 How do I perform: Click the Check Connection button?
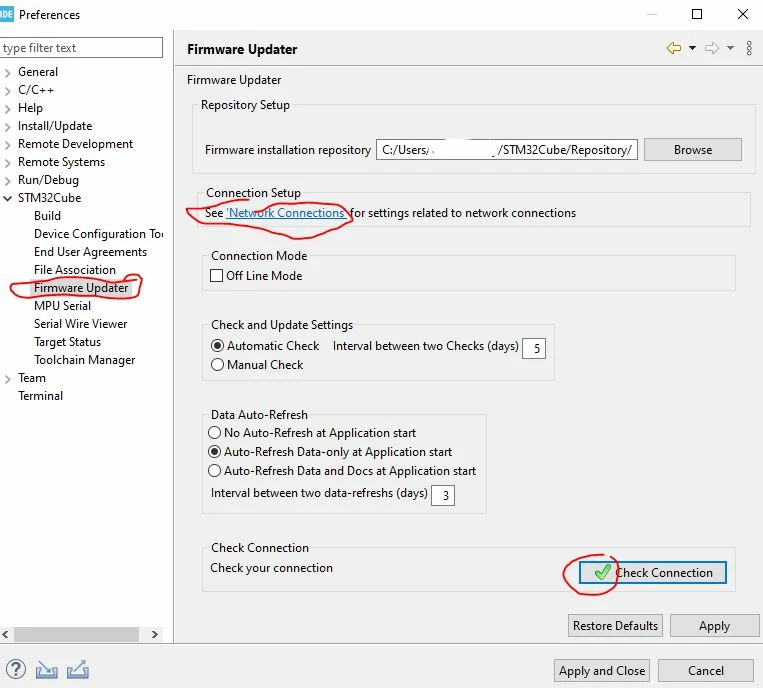[x=652, y=573]
